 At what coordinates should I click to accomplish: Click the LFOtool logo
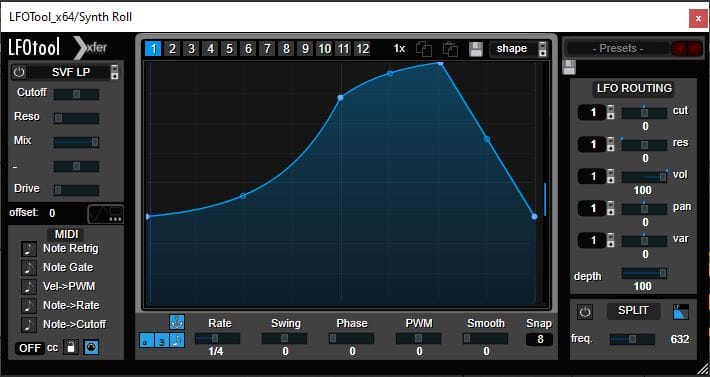pyautogui.click(x=34, y=48)
